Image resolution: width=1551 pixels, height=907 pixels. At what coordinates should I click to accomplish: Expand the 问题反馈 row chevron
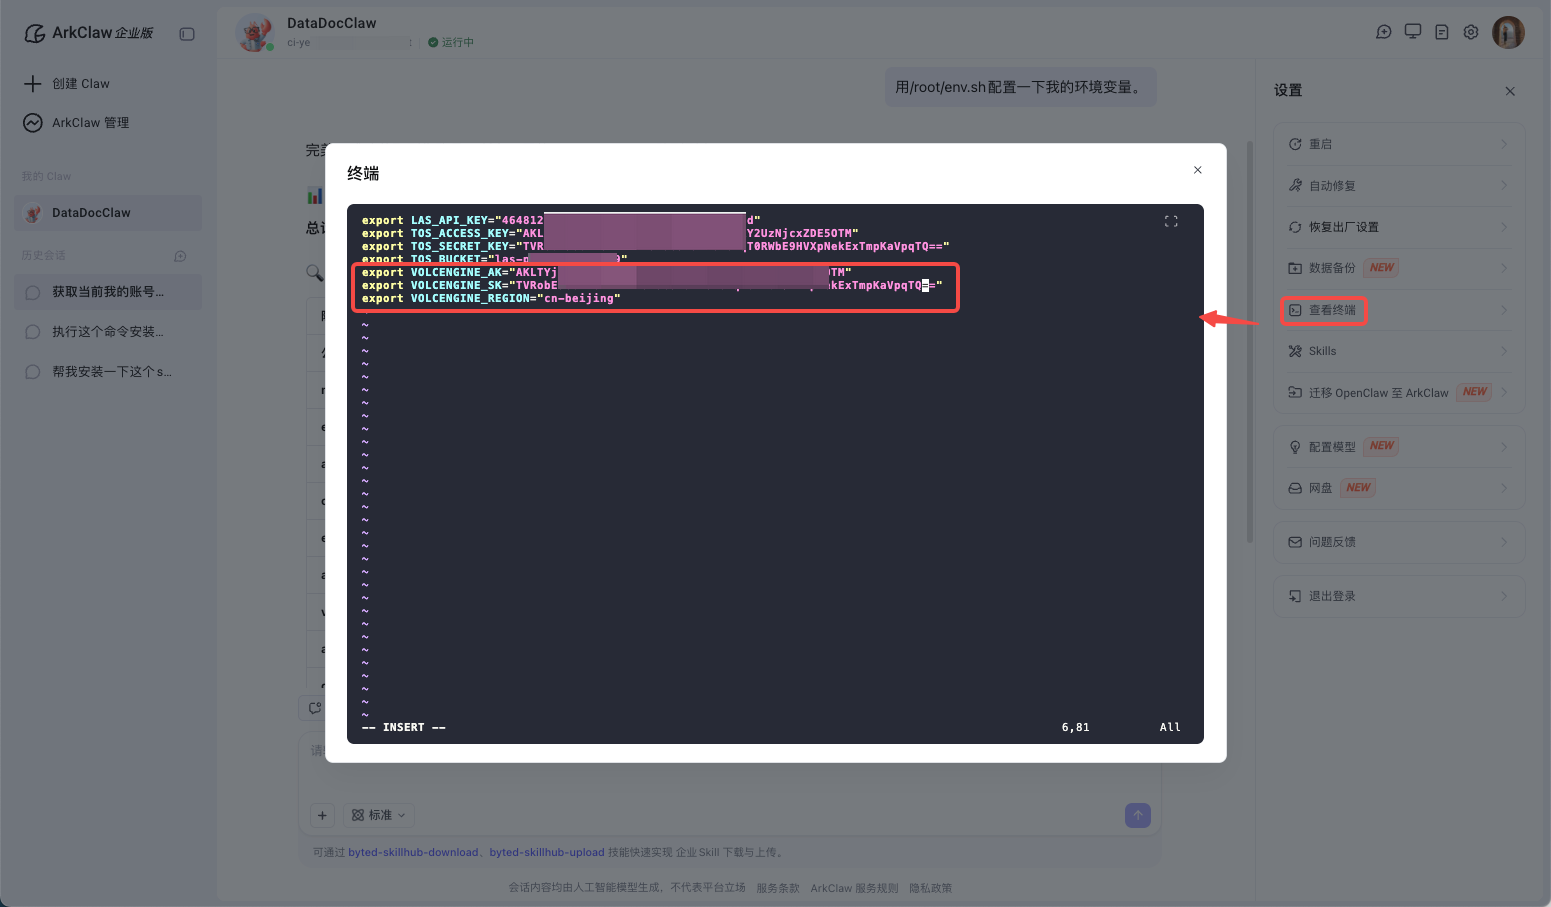pos(1504,542)
